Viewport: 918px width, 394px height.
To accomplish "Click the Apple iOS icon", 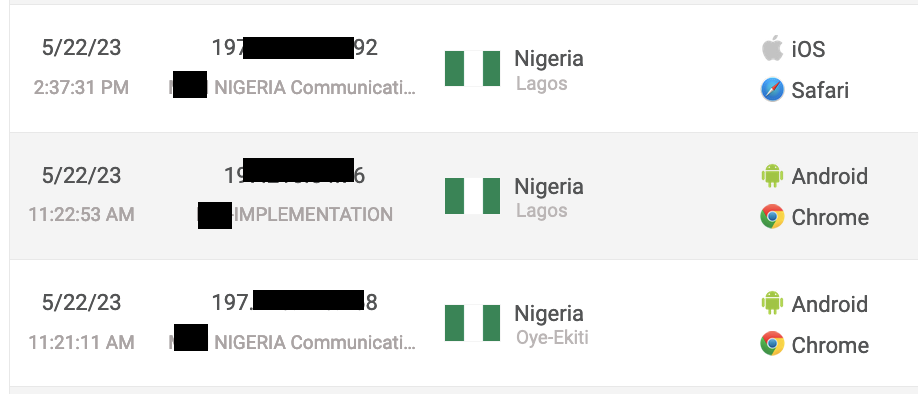I will [x=772, y=48].
